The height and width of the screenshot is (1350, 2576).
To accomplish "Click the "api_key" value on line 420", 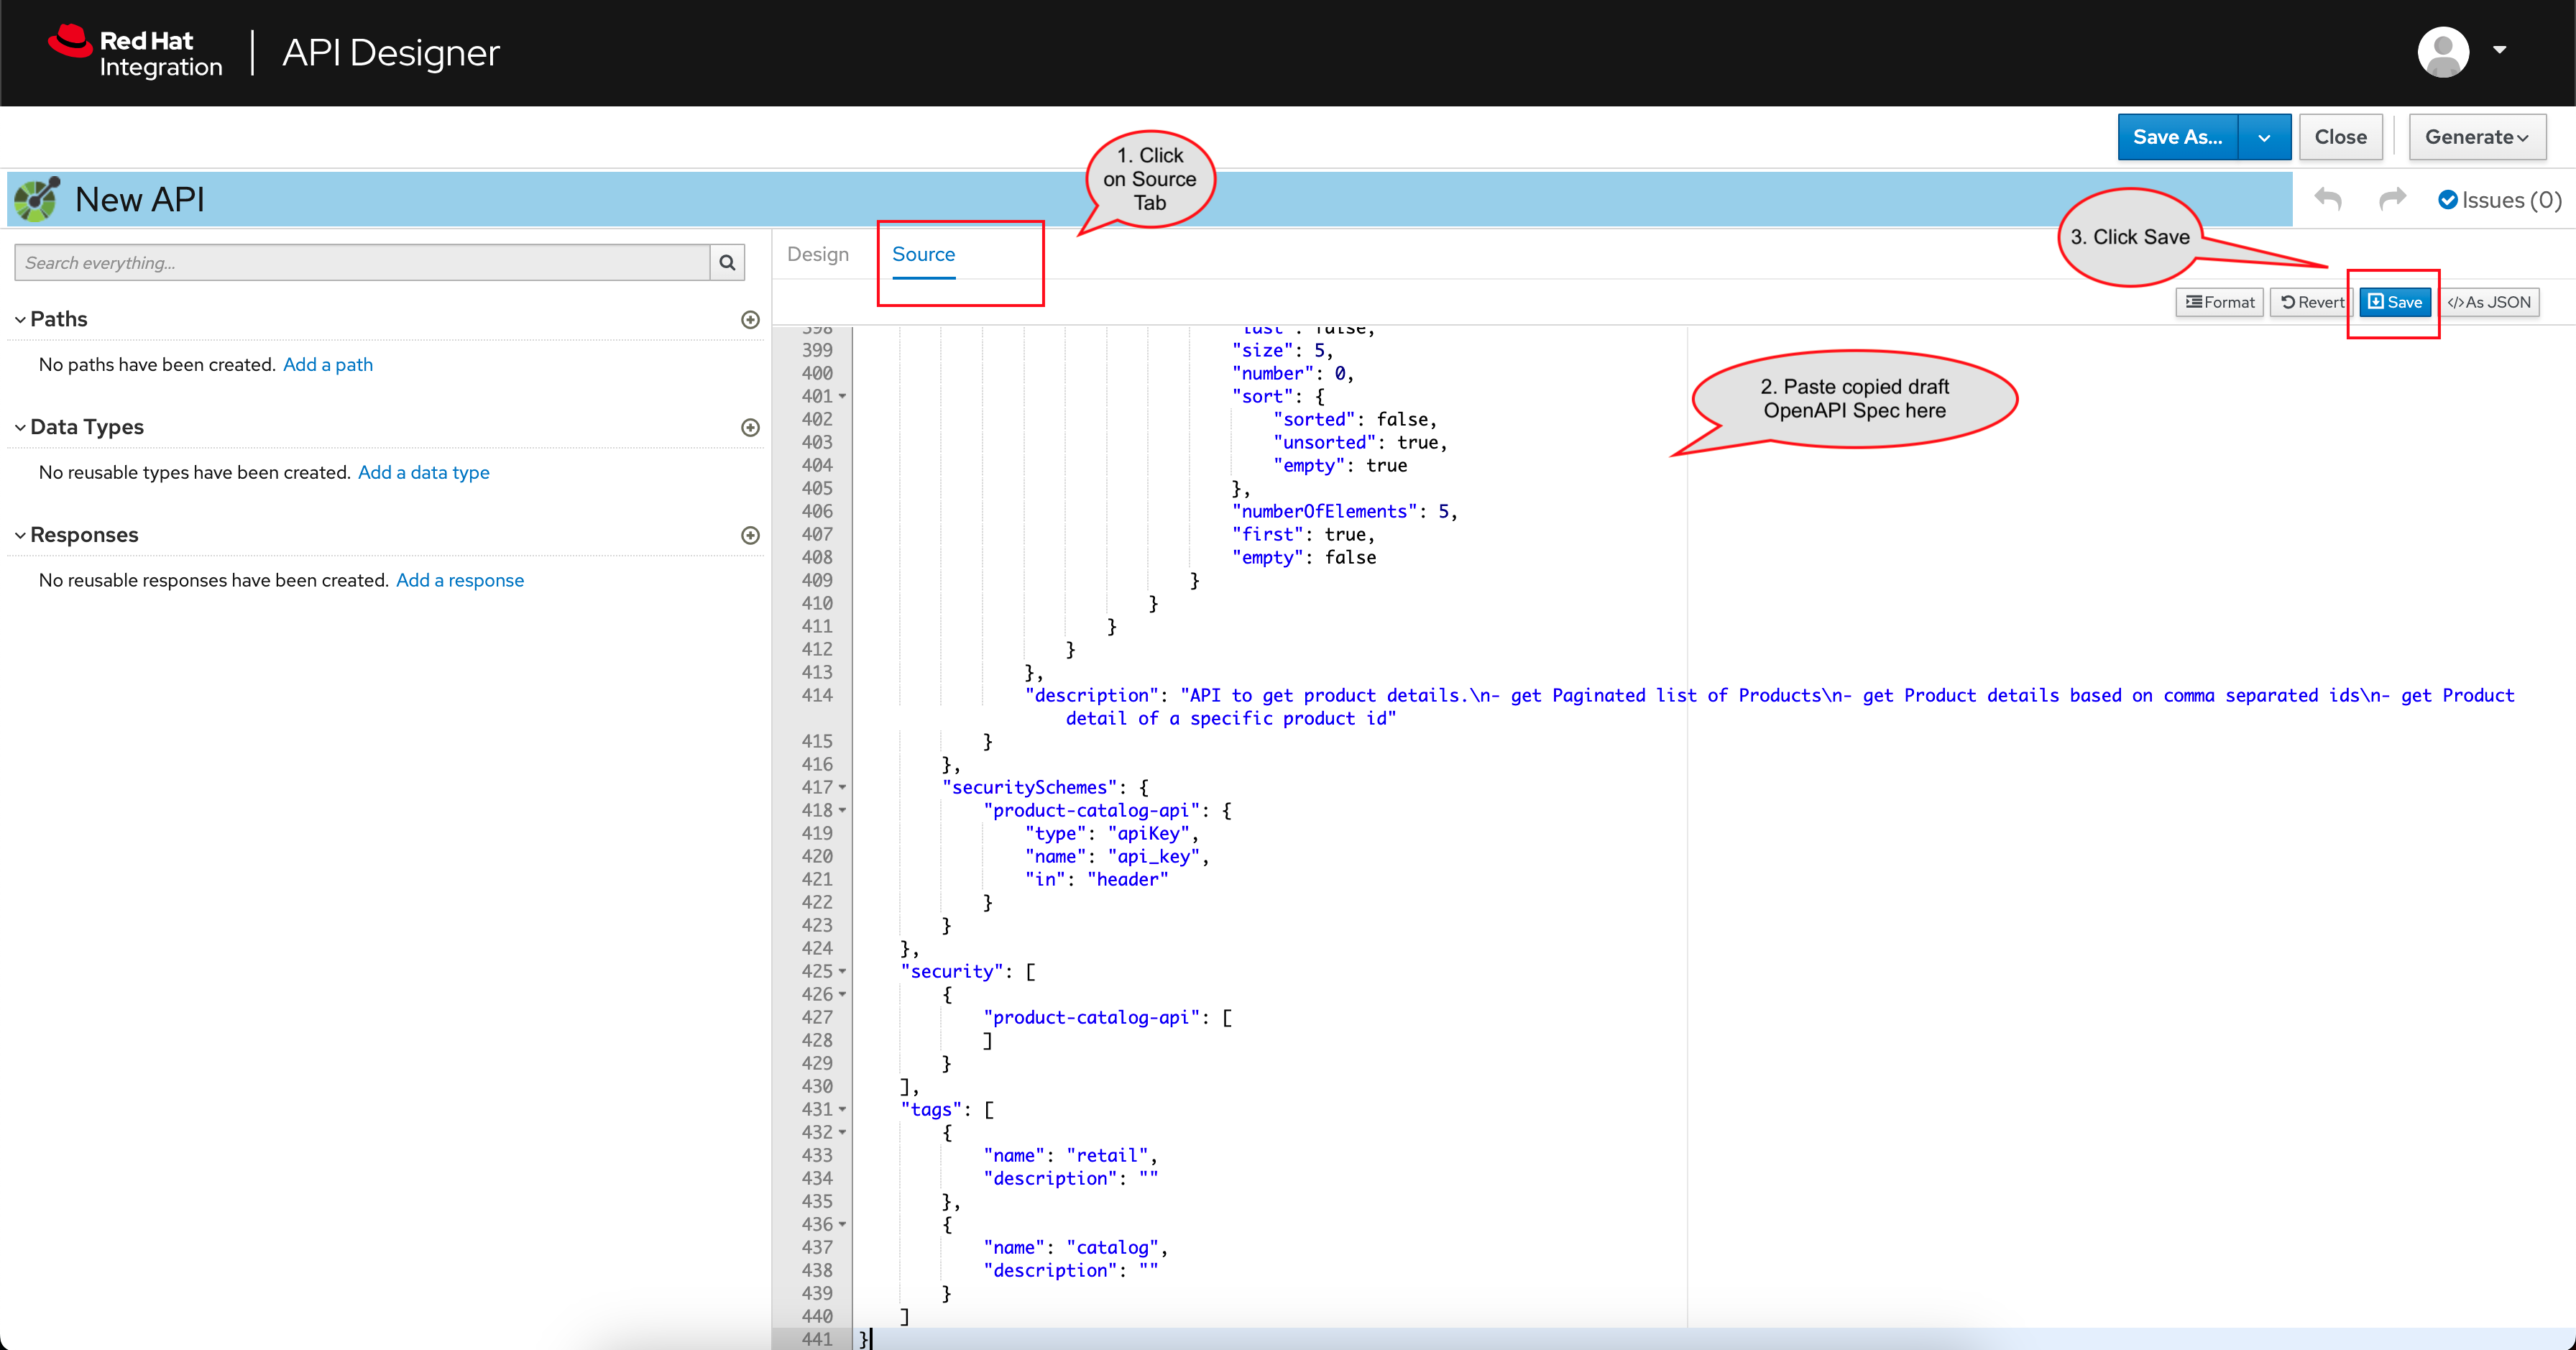I will coord(1153,857).
